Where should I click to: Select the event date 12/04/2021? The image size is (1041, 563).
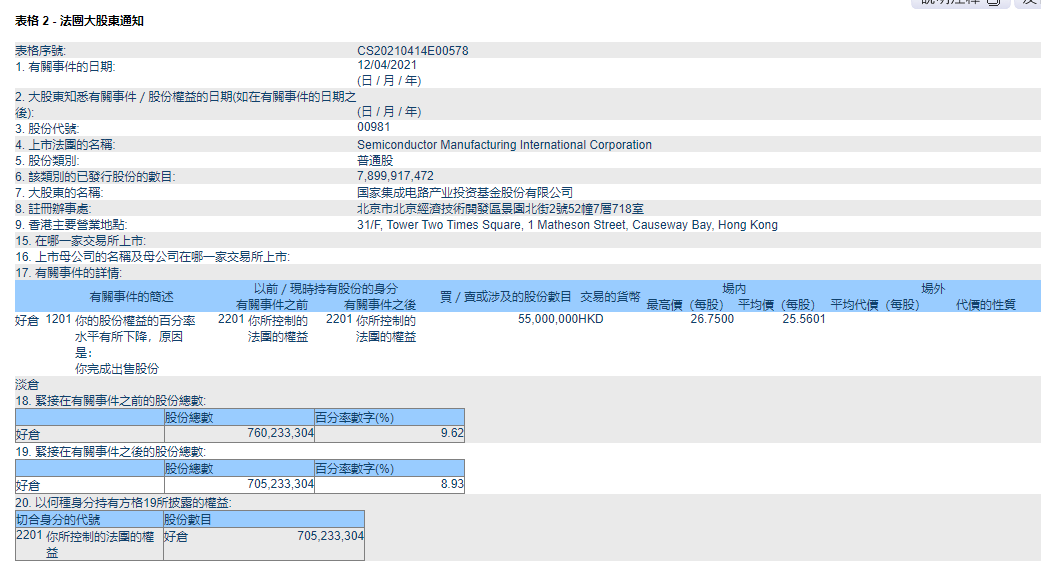tap(387, 65)
